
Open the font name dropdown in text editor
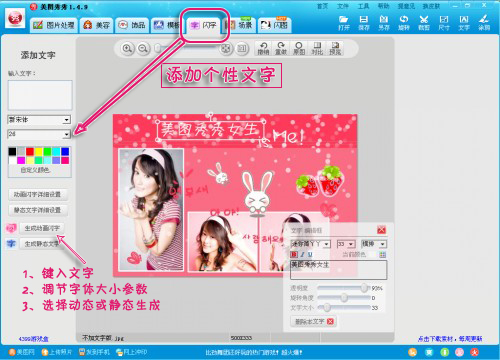point(327,244)
